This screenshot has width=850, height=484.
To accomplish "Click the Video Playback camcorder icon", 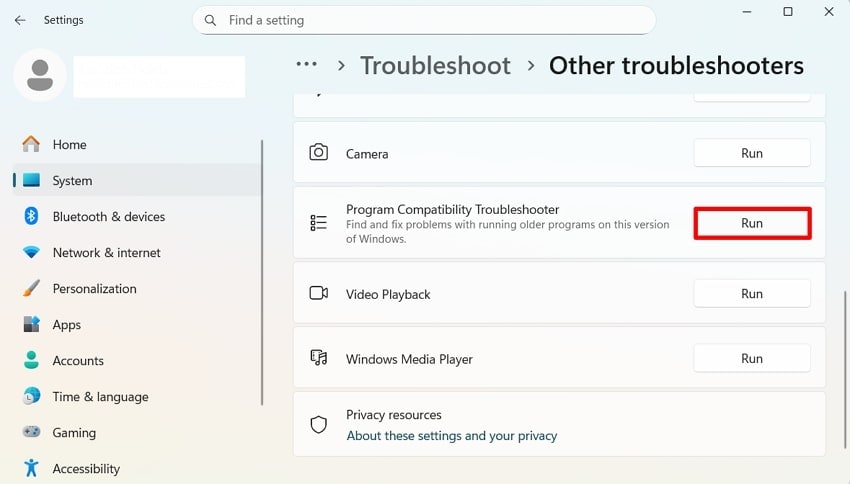I will coord(319,293).
